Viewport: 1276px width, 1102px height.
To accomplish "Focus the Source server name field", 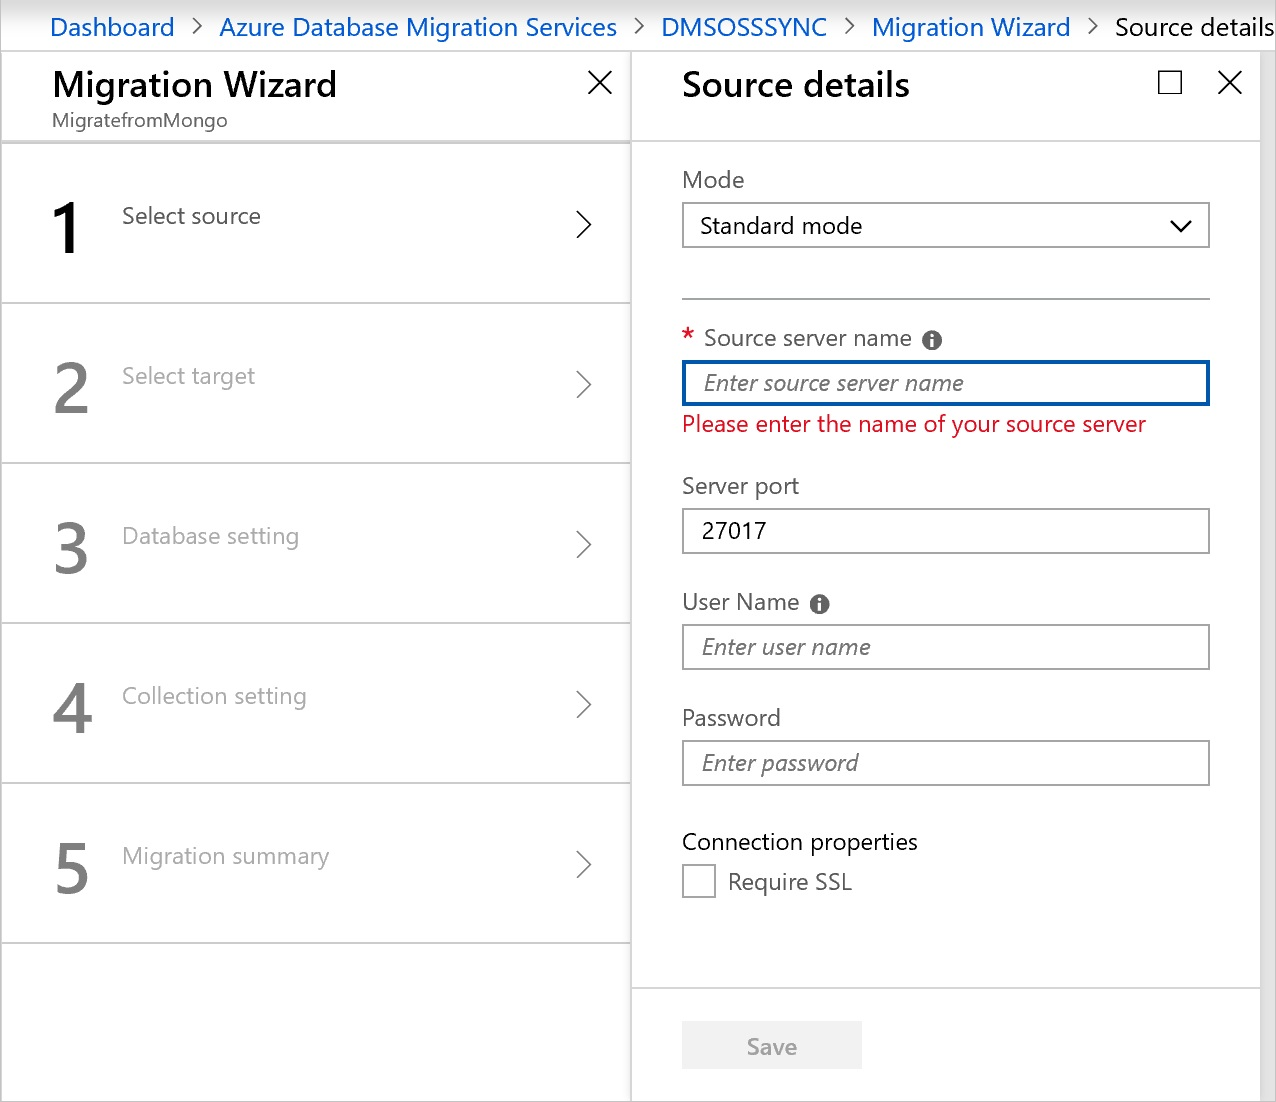I will pos(945,384).
